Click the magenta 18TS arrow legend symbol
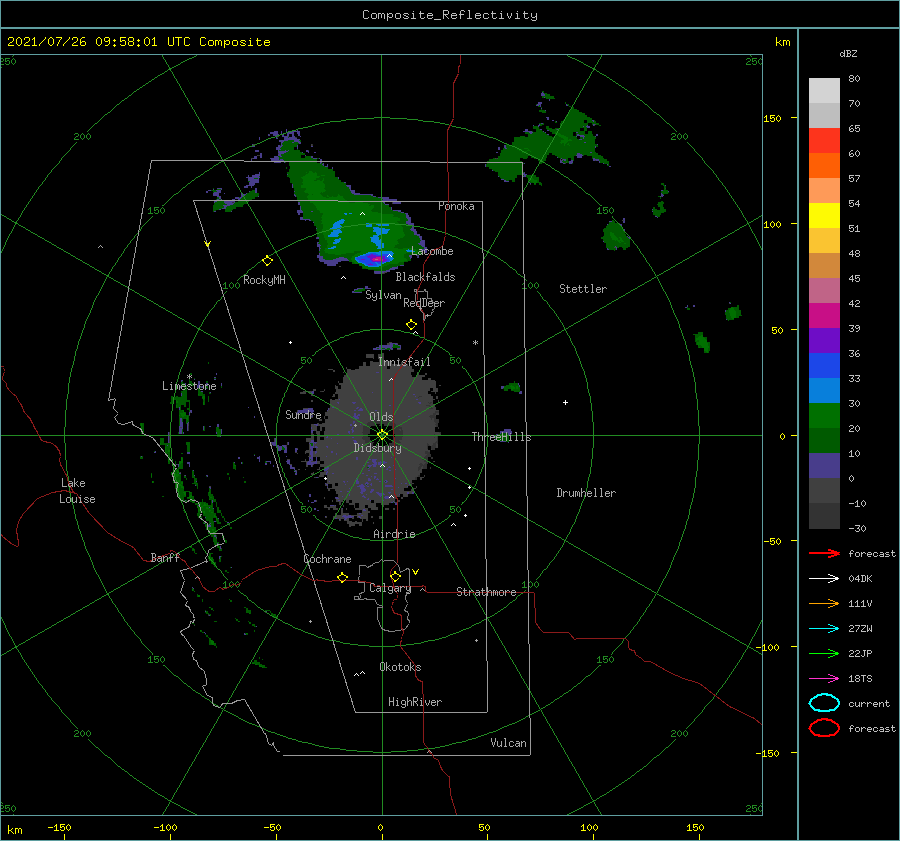Image resolution: width=900 pixels, height=841 pixels. (824, 679)
